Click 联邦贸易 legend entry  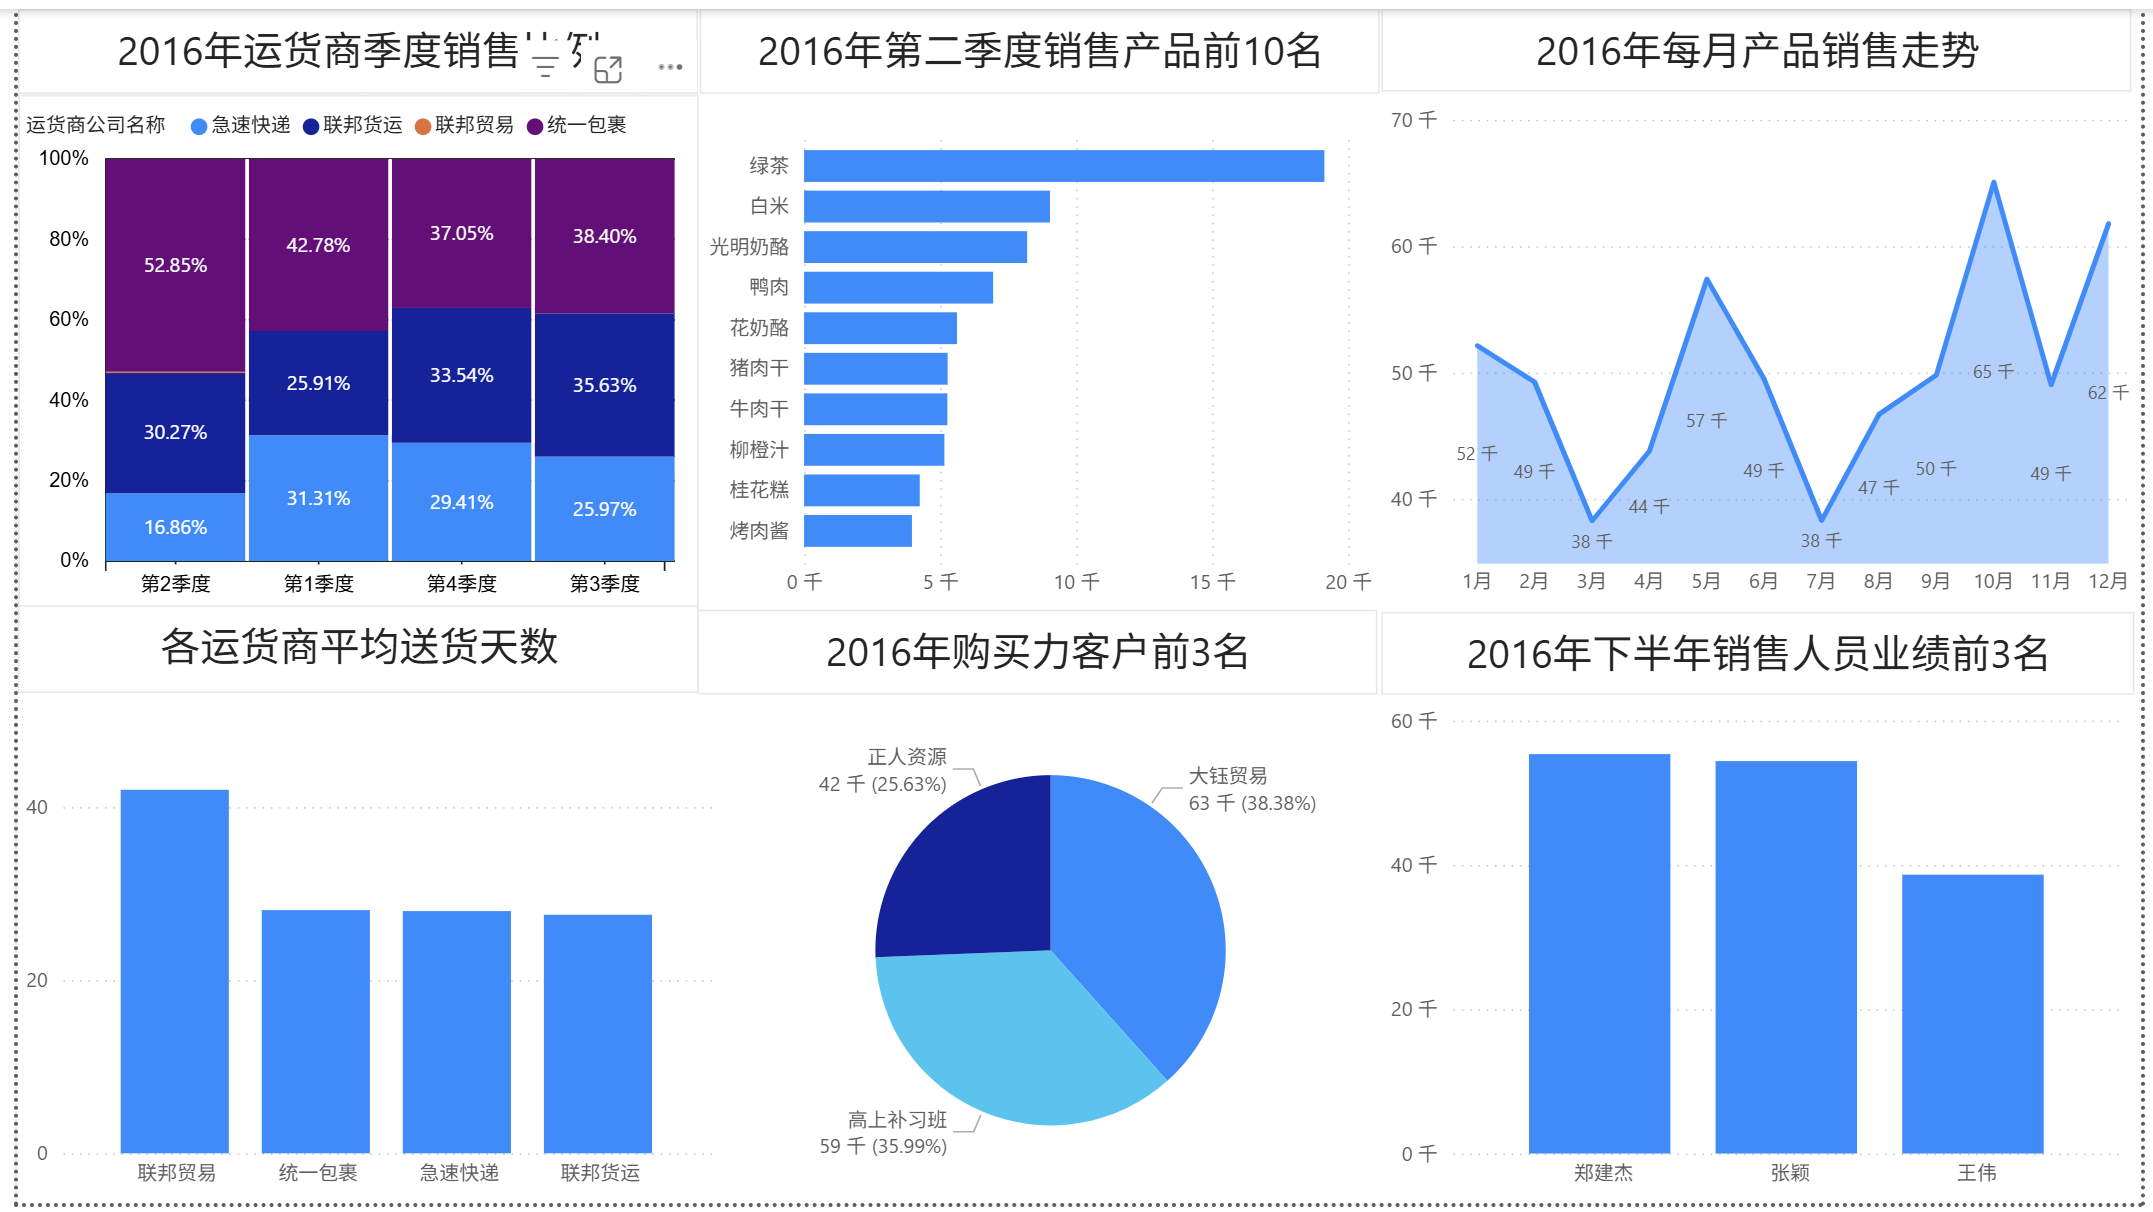[x=474, y=125]
